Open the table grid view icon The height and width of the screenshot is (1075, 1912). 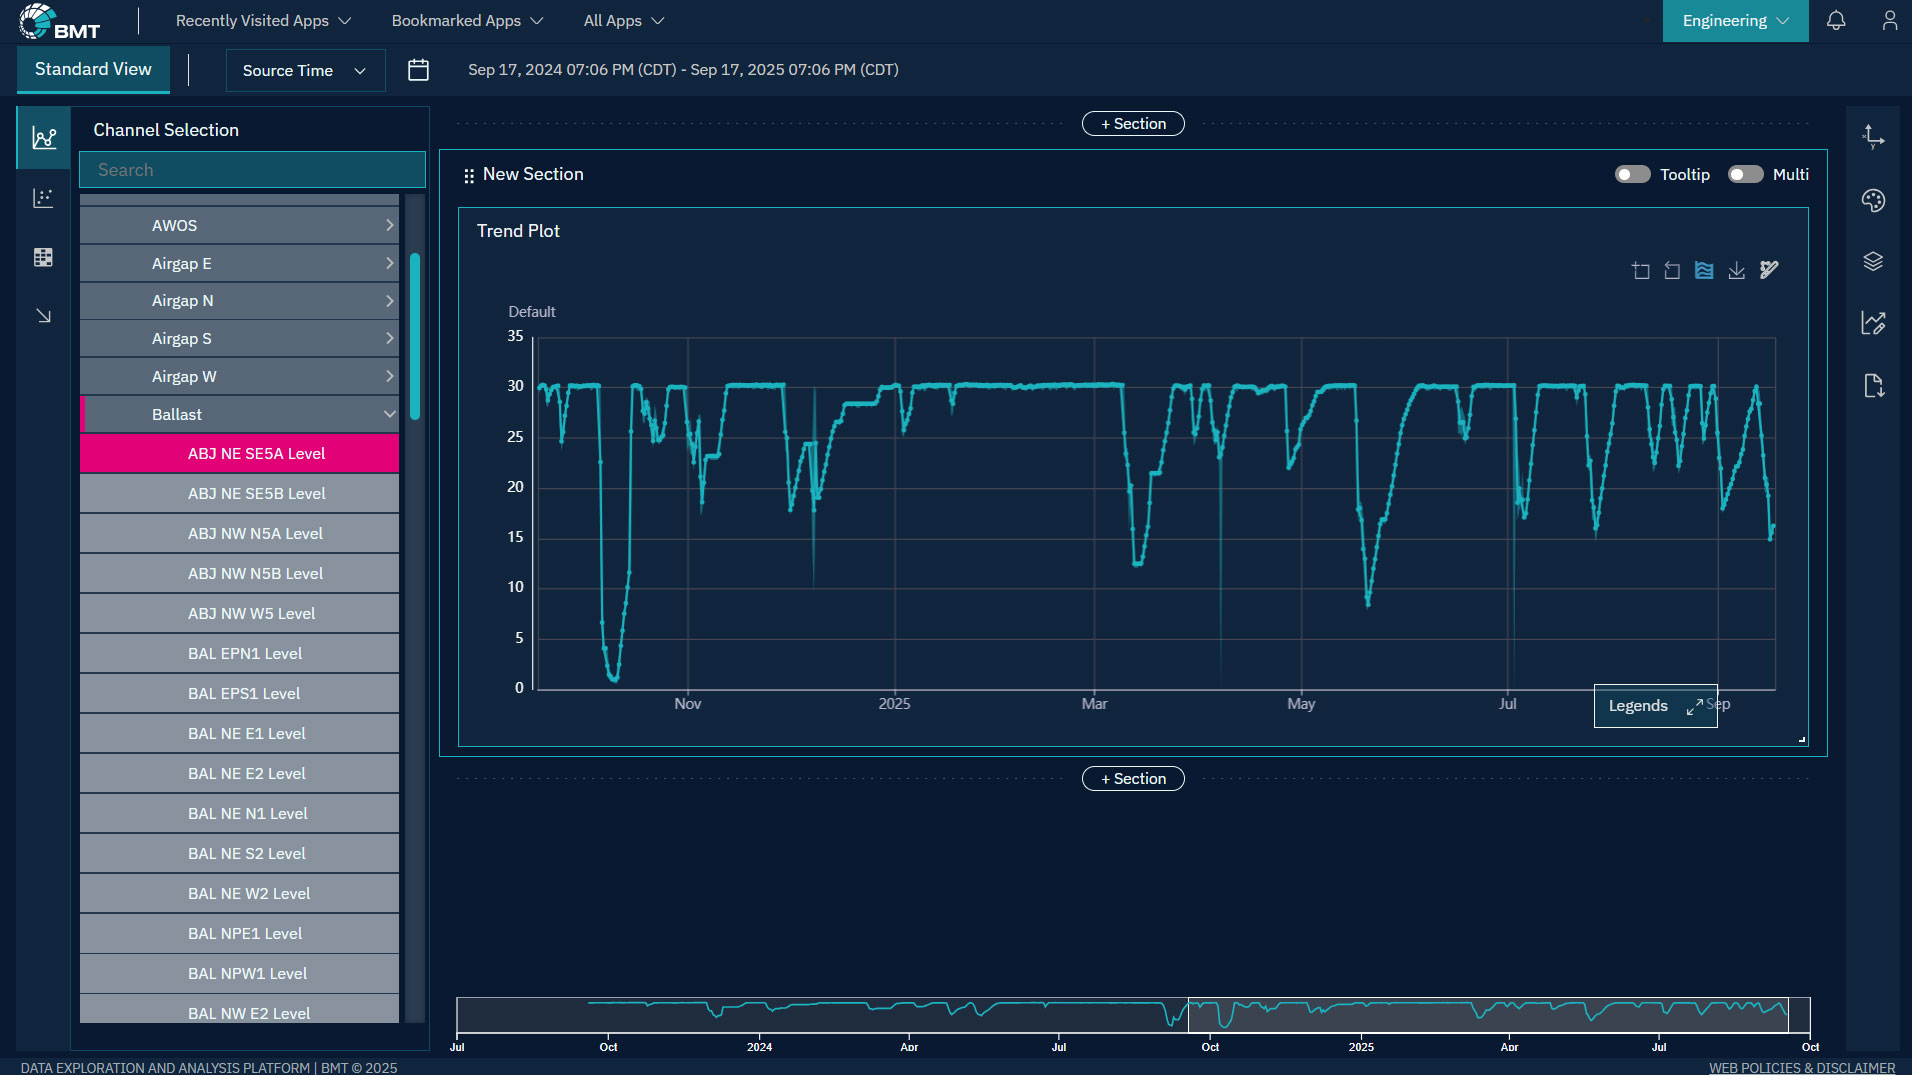coord(43,257)
